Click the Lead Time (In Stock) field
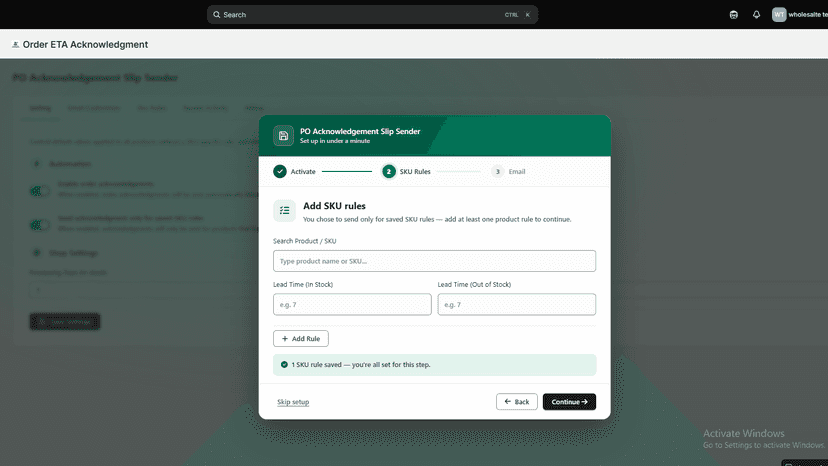The width and height of the screenshot is (828, 466). coord(352,304)
